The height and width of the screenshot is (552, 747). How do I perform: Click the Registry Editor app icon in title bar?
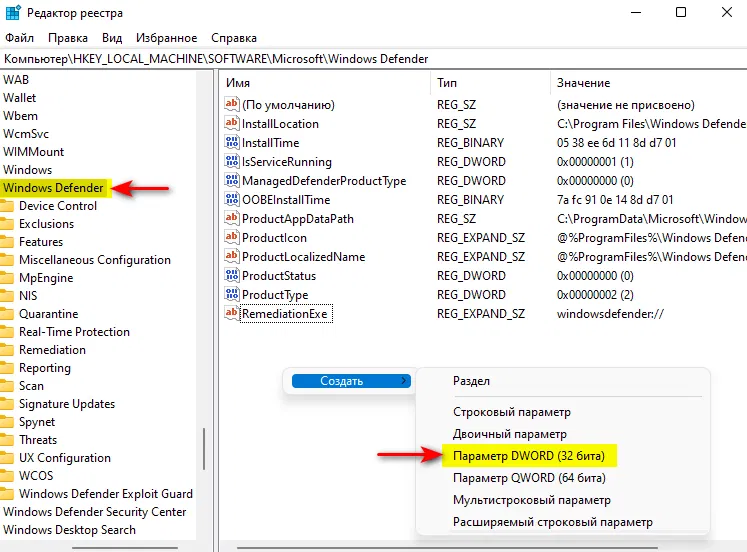pos(13,12)
